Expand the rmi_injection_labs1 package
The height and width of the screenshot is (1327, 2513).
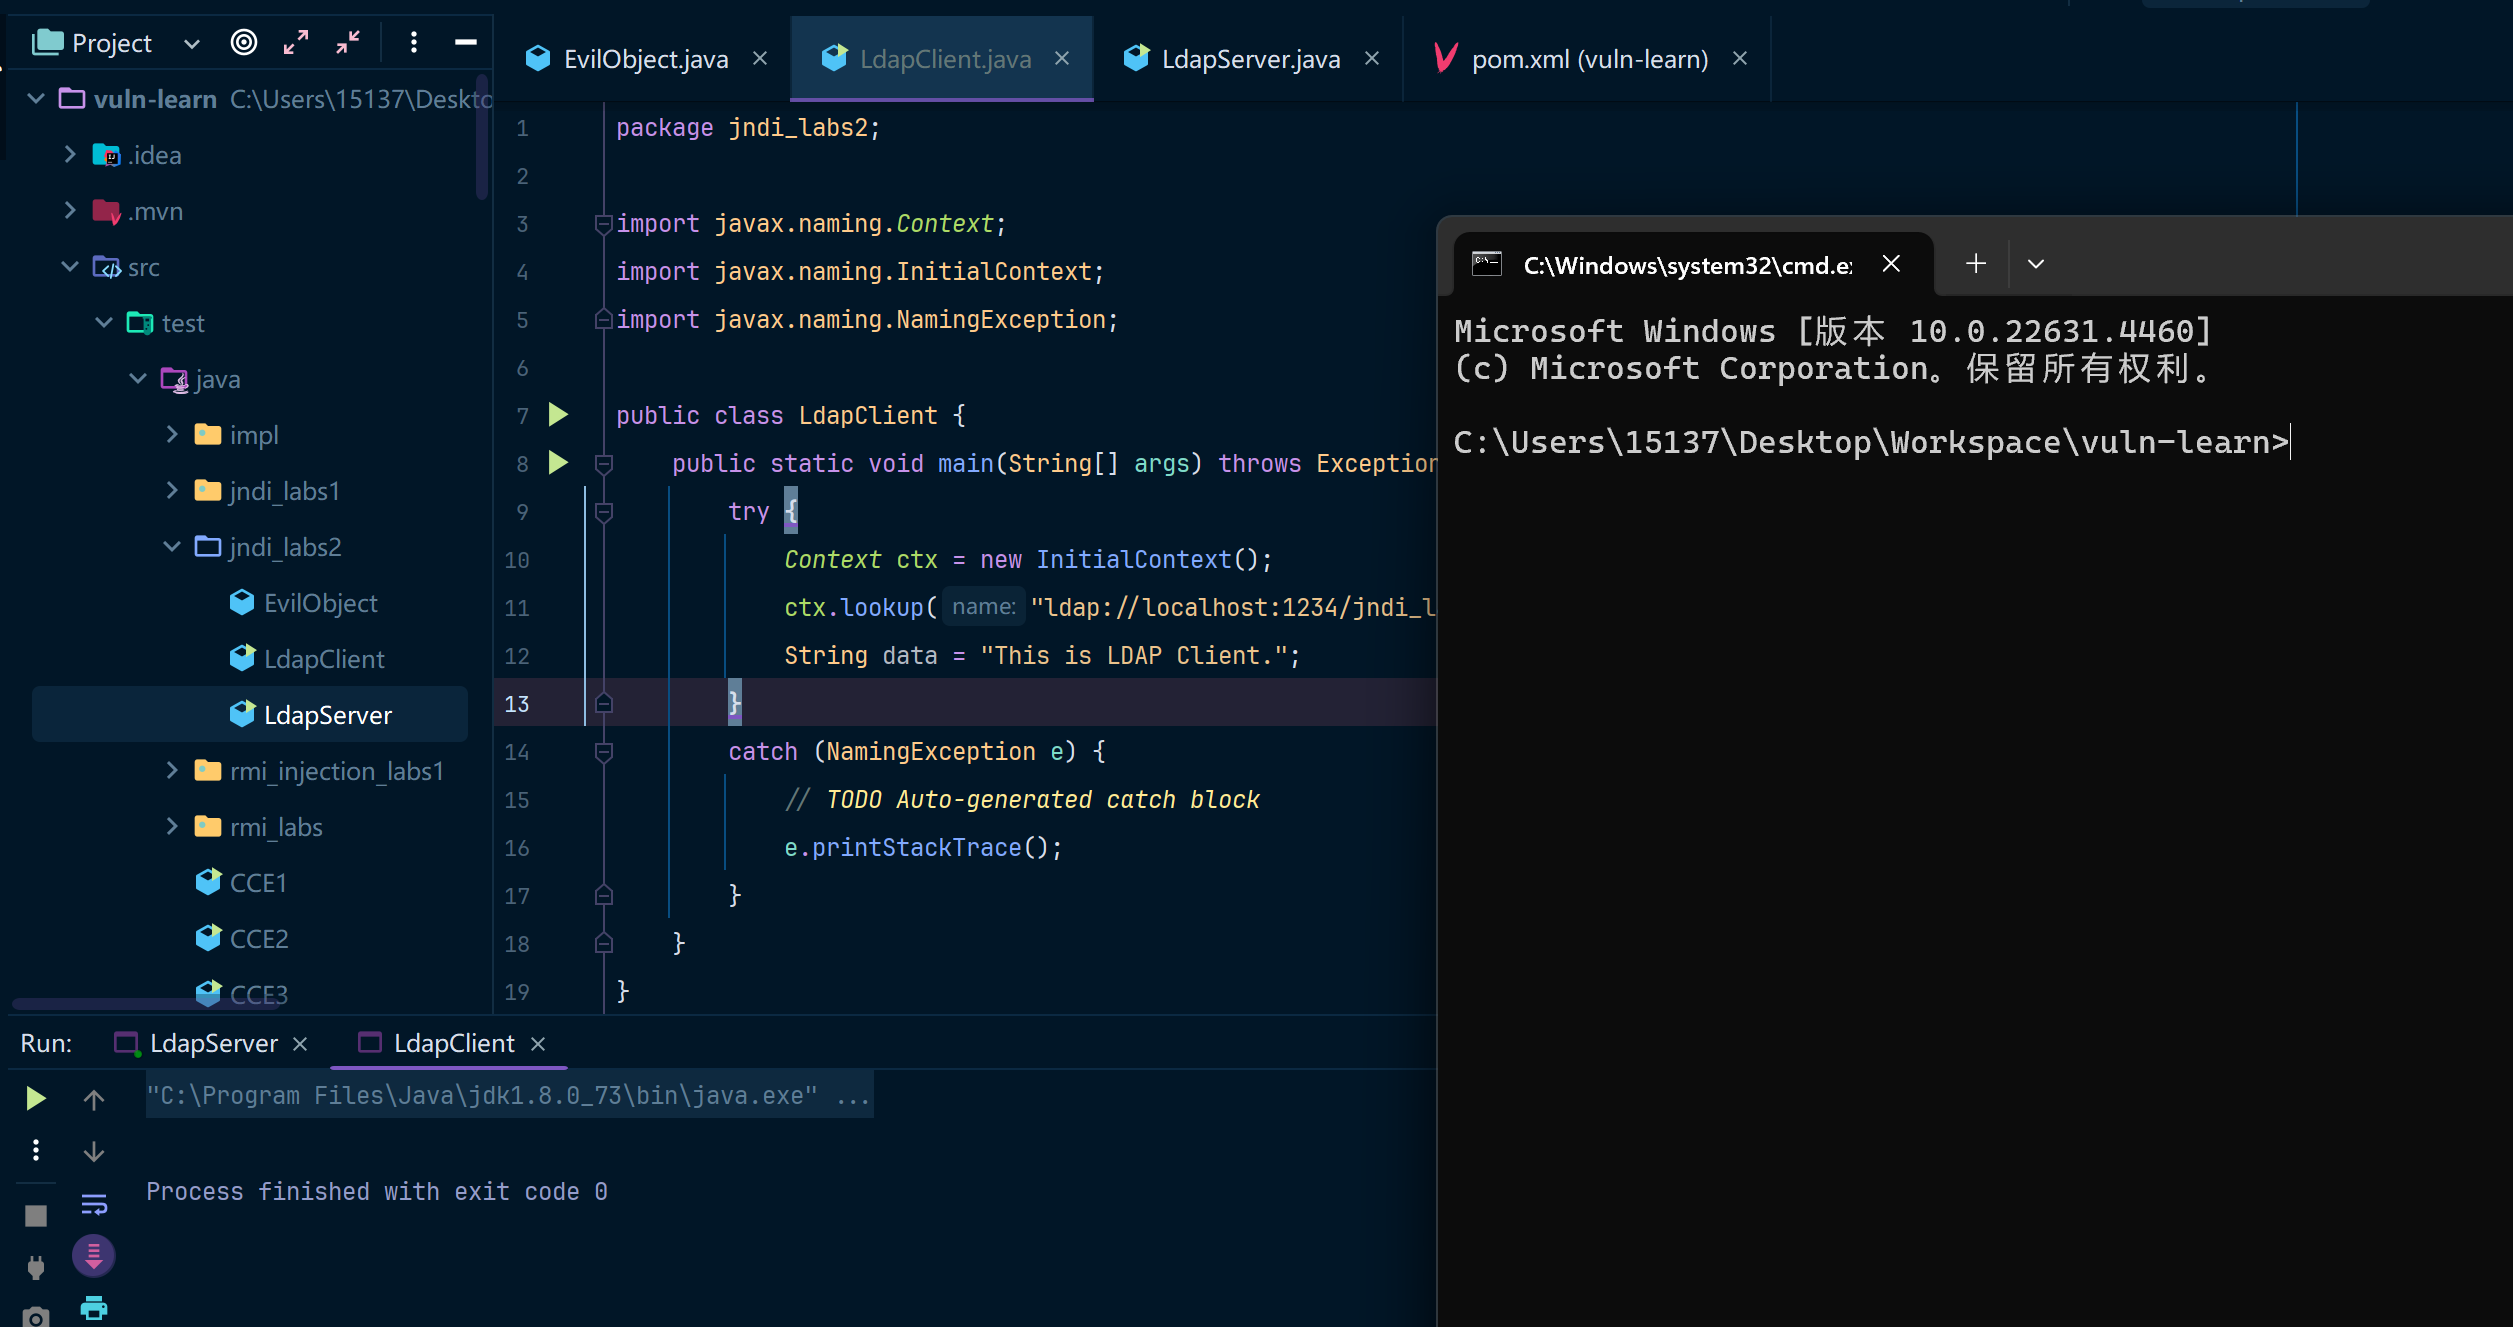pos(172,770)
